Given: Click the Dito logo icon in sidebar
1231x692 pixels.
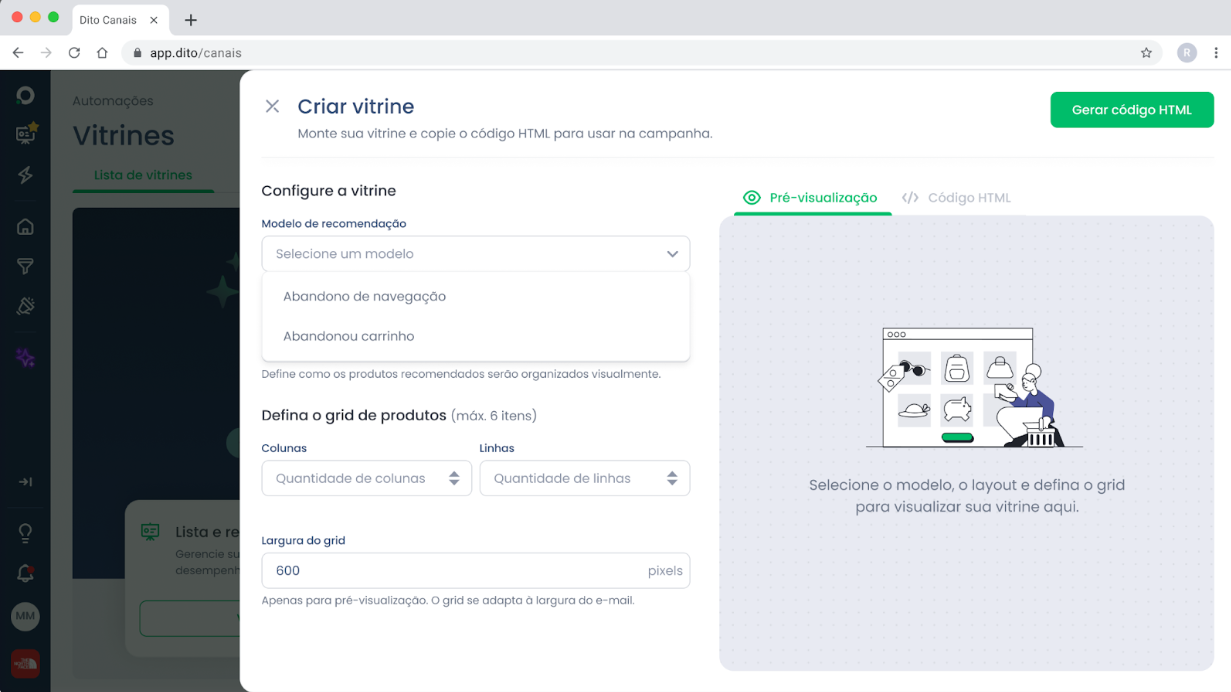Looking at the screenshot, I should point(26,95).
